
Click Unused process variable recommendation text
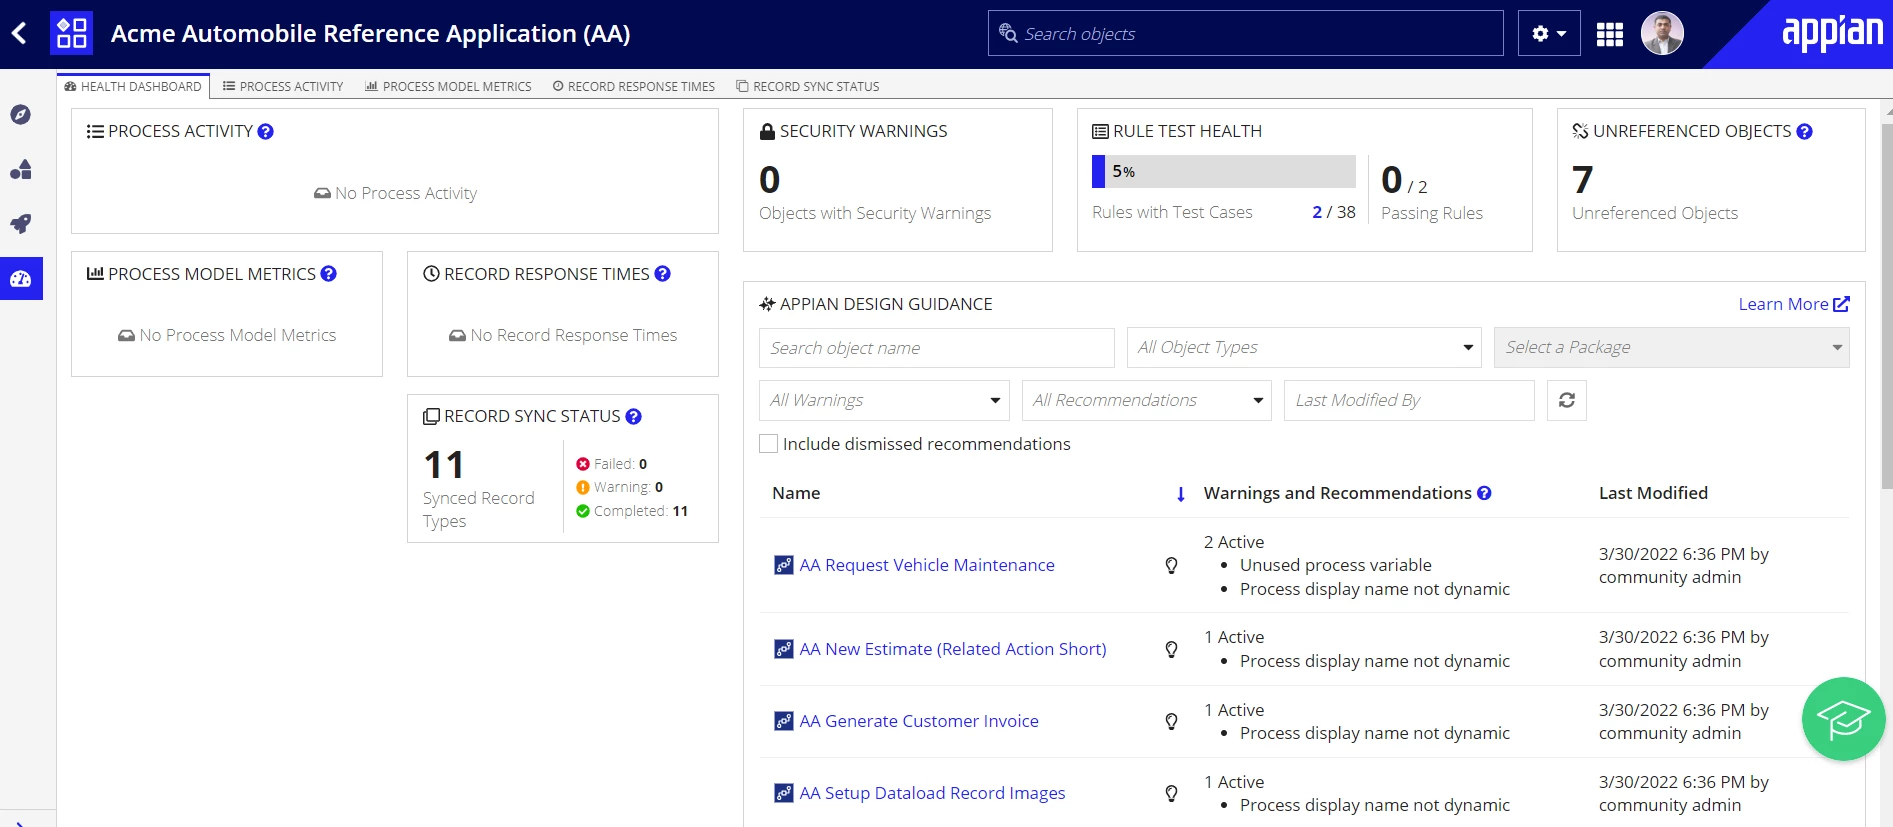1336,565
